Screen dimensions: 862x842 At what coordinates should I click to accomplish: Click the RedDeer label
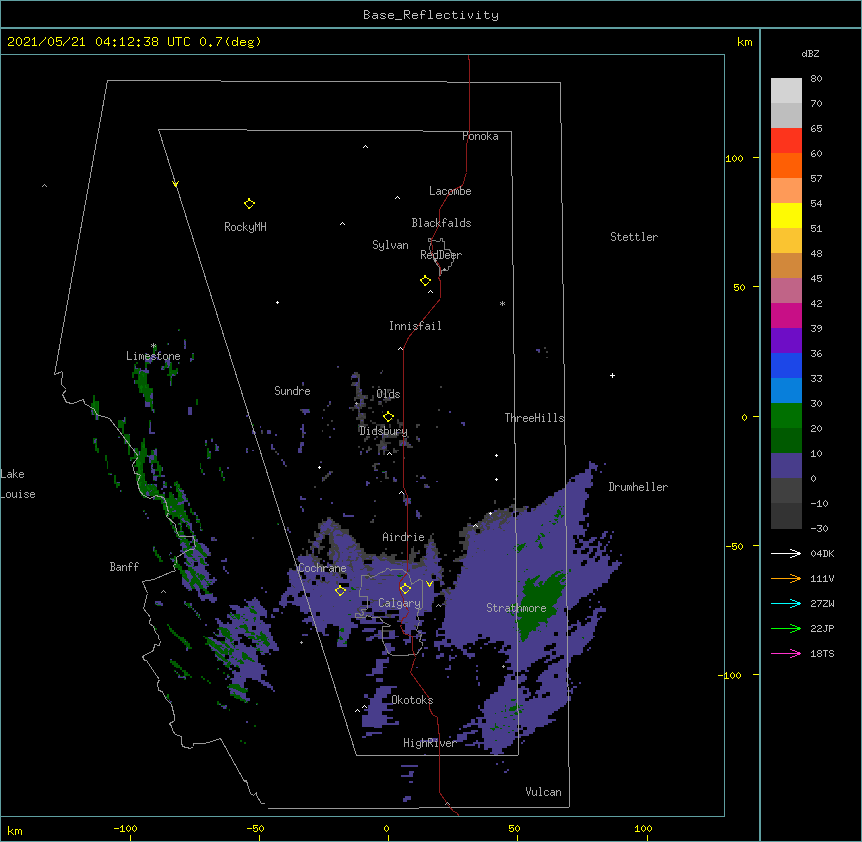click(441, 254)
